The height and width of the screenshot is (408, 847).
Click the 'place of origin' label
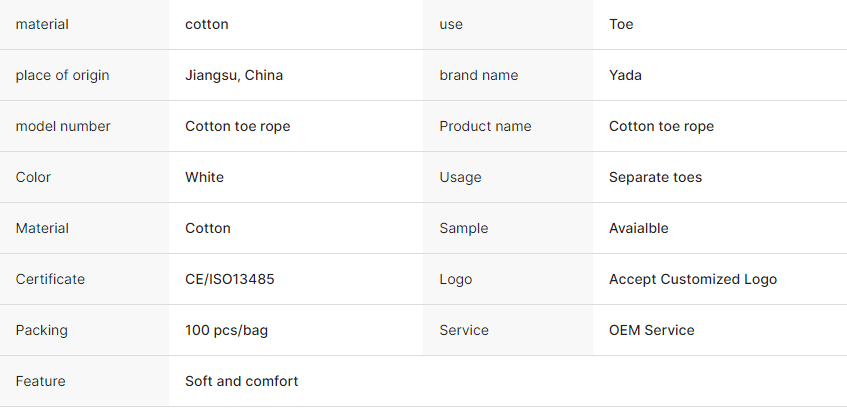point(62,75)
